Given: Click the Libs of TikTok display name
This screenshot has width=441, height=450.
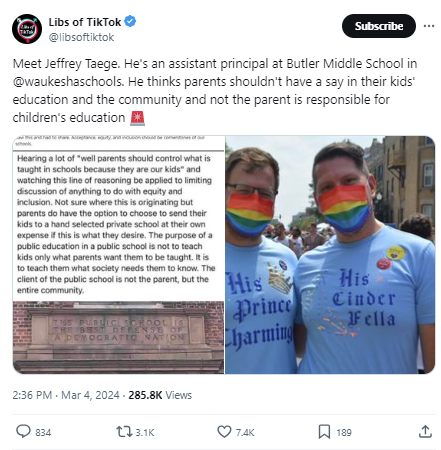Looking at the screenshot, I should click(x=85, y=22).
